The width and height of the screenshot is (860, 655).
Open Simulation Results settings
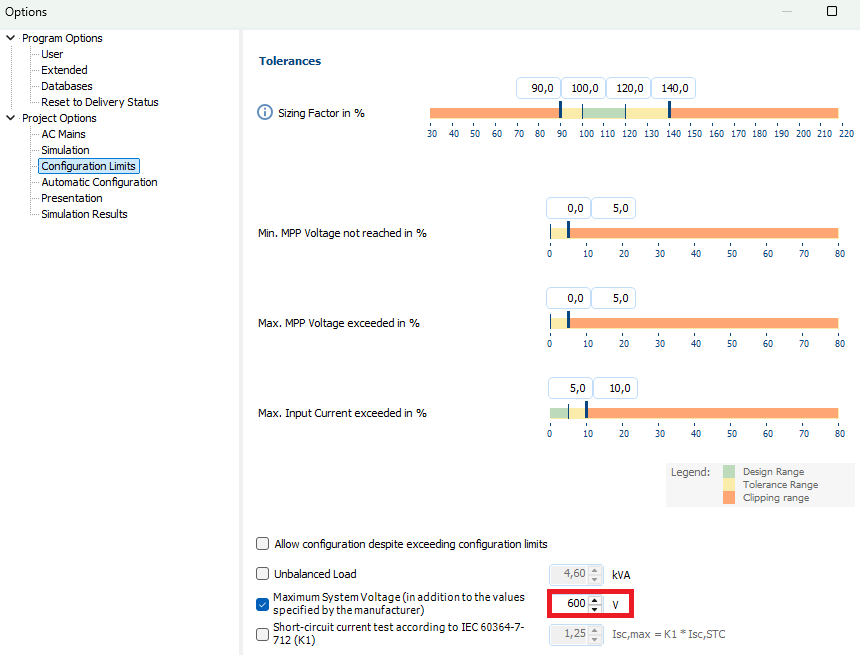[84, 214]
